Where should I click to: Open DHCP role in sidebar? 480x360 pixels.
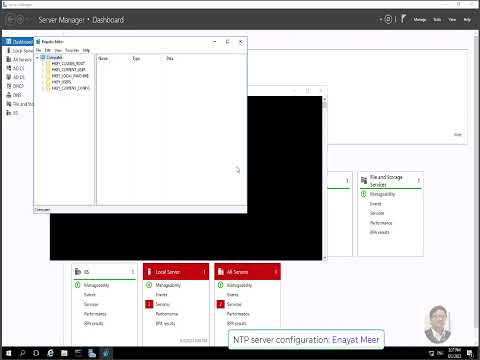[16, 86]
